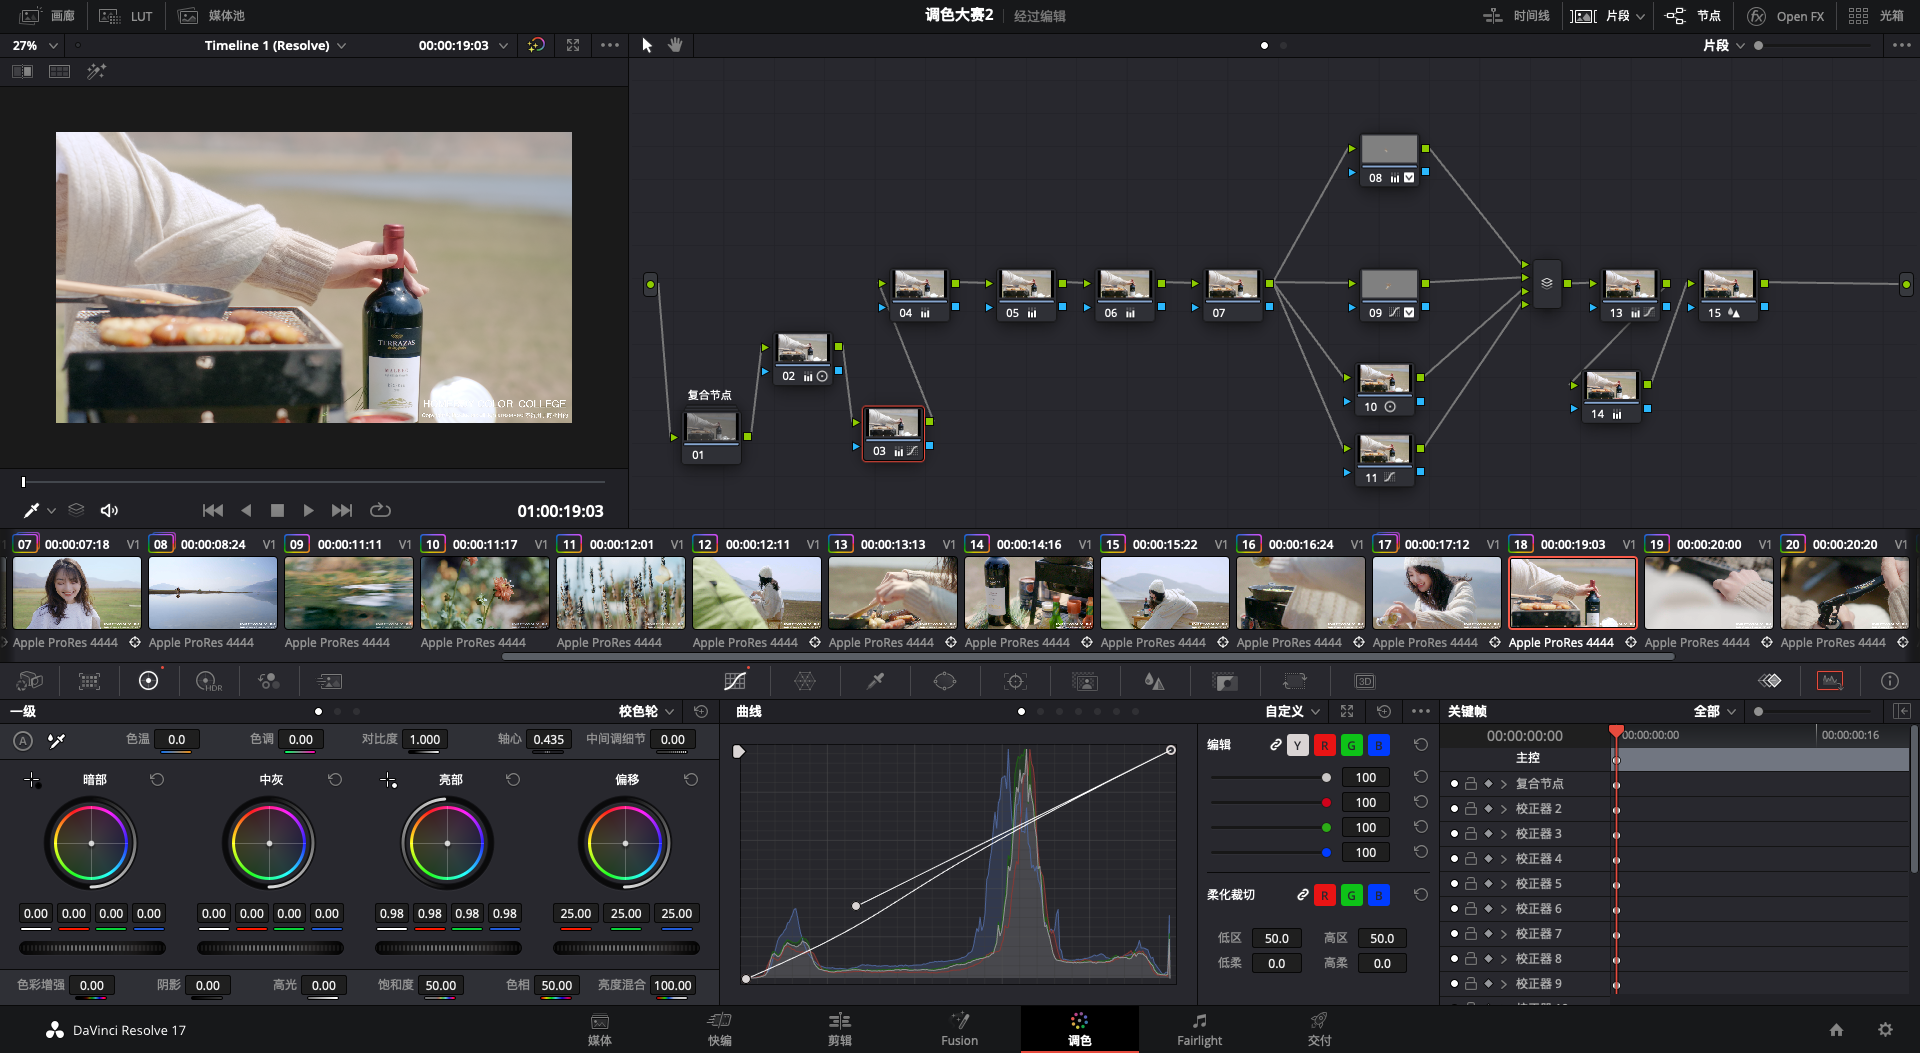Open the Curves palette icon
1920x1053 pixels.
tap(735, 681)
